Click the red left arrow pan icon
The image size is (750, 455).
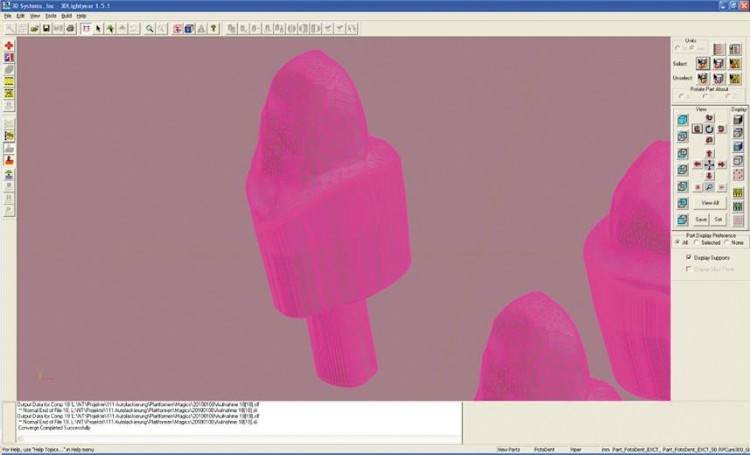[x=697, y=165]
